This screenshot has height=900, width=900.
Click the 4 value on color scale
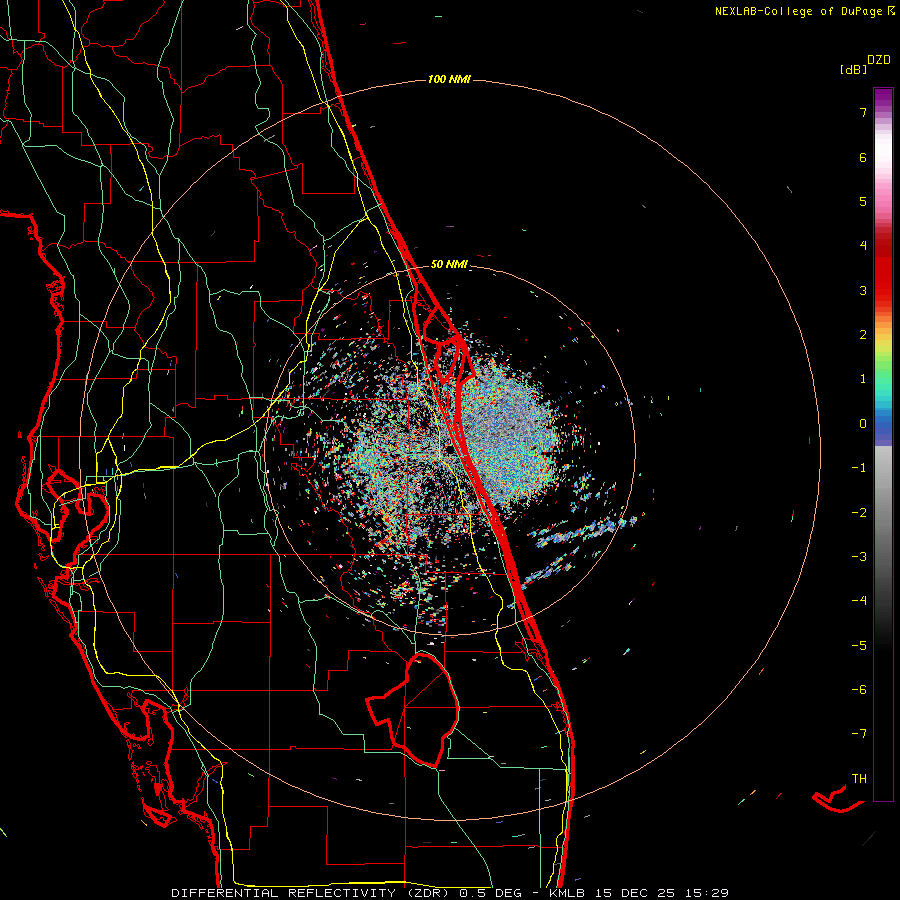click(863, 246)
